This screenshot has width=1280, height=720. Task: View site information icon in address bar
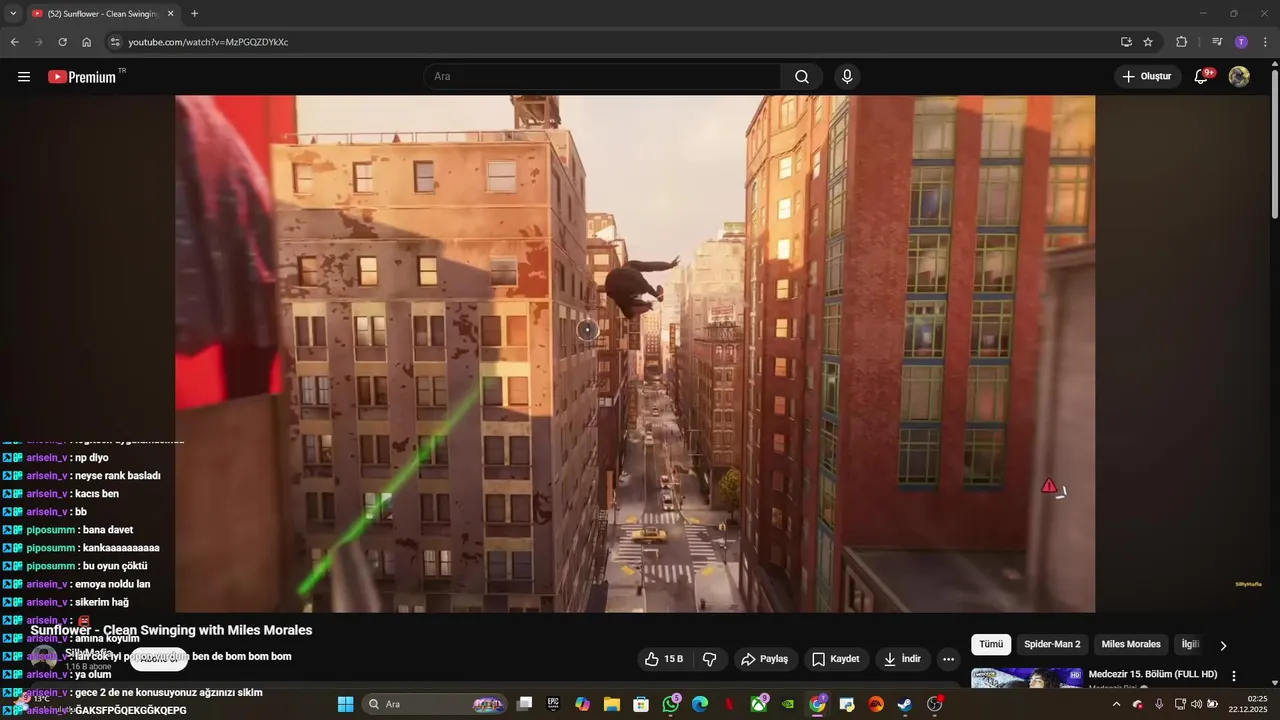pyautogui.click(x=115, y=42)
